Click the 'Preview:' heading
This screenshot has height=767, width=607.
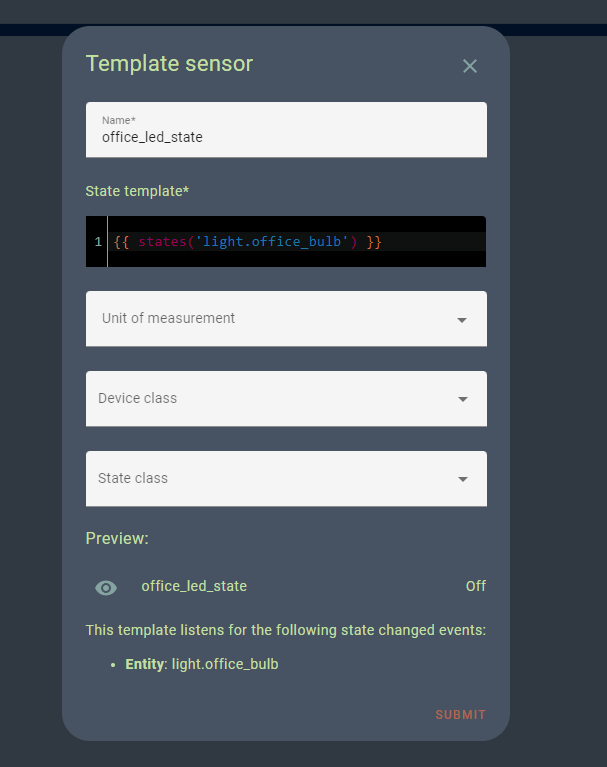117,538
